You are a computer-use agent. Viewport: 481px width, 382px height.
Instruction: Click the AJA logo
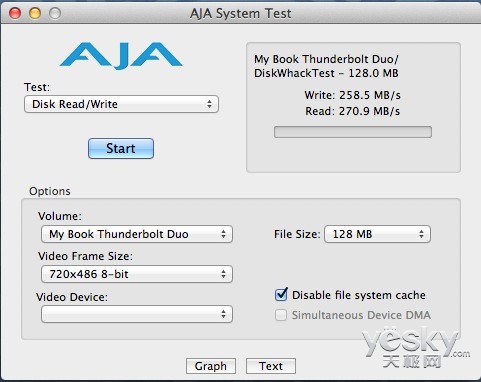coord(121,56)
